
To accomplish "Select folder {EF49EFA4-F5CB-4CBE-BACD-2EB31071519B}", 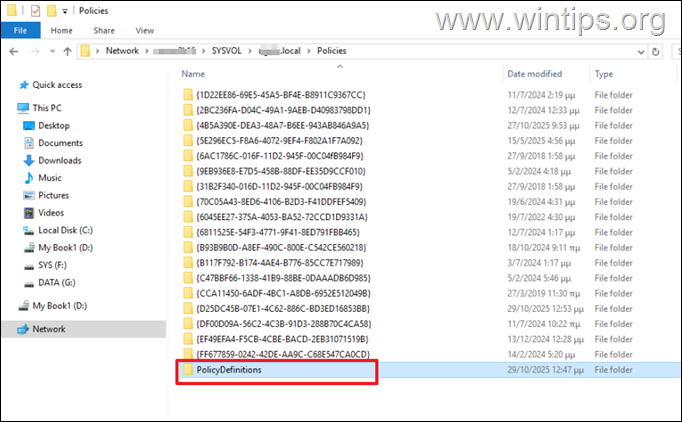I will 282,339.
